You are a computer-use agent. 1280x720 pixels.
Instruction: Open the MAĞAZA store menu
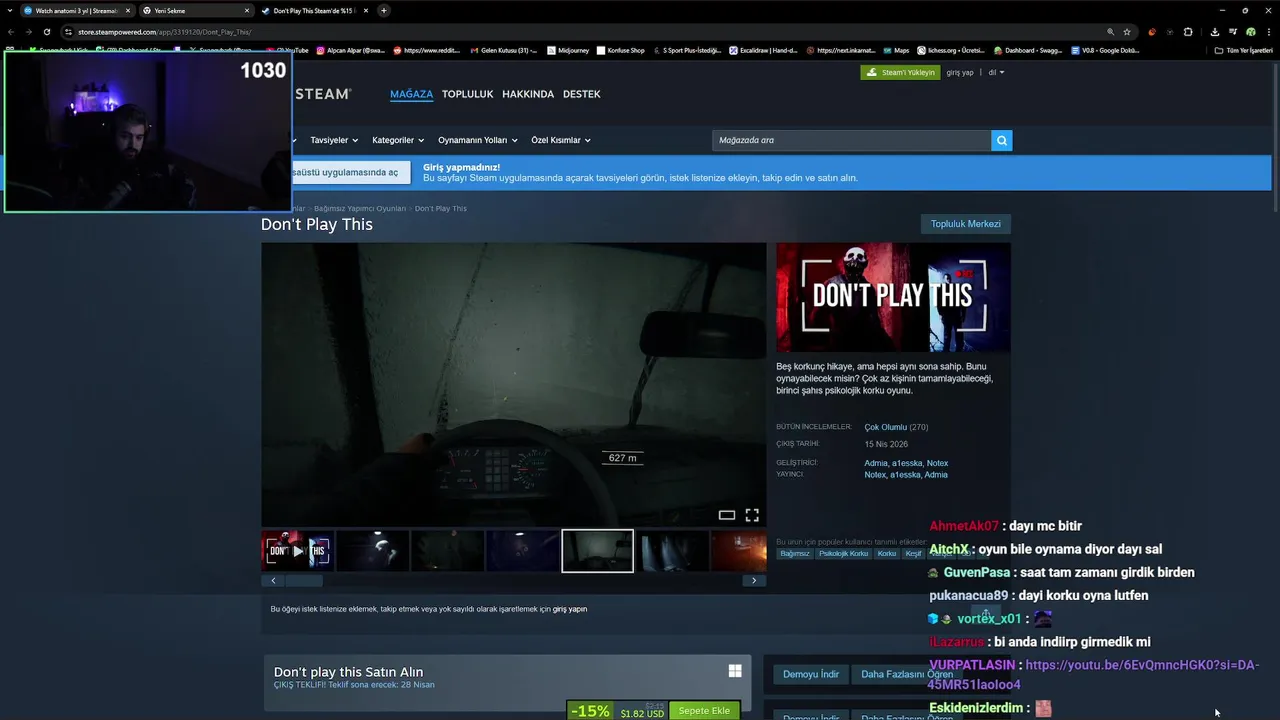coord(411,94)
